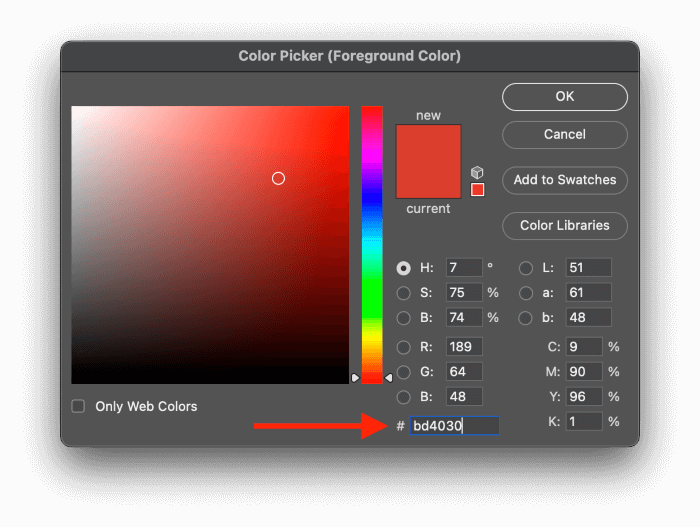This screenshot has height=527, width=700.
Task: Click the Cancel button
Action: [x=565, y=134]
